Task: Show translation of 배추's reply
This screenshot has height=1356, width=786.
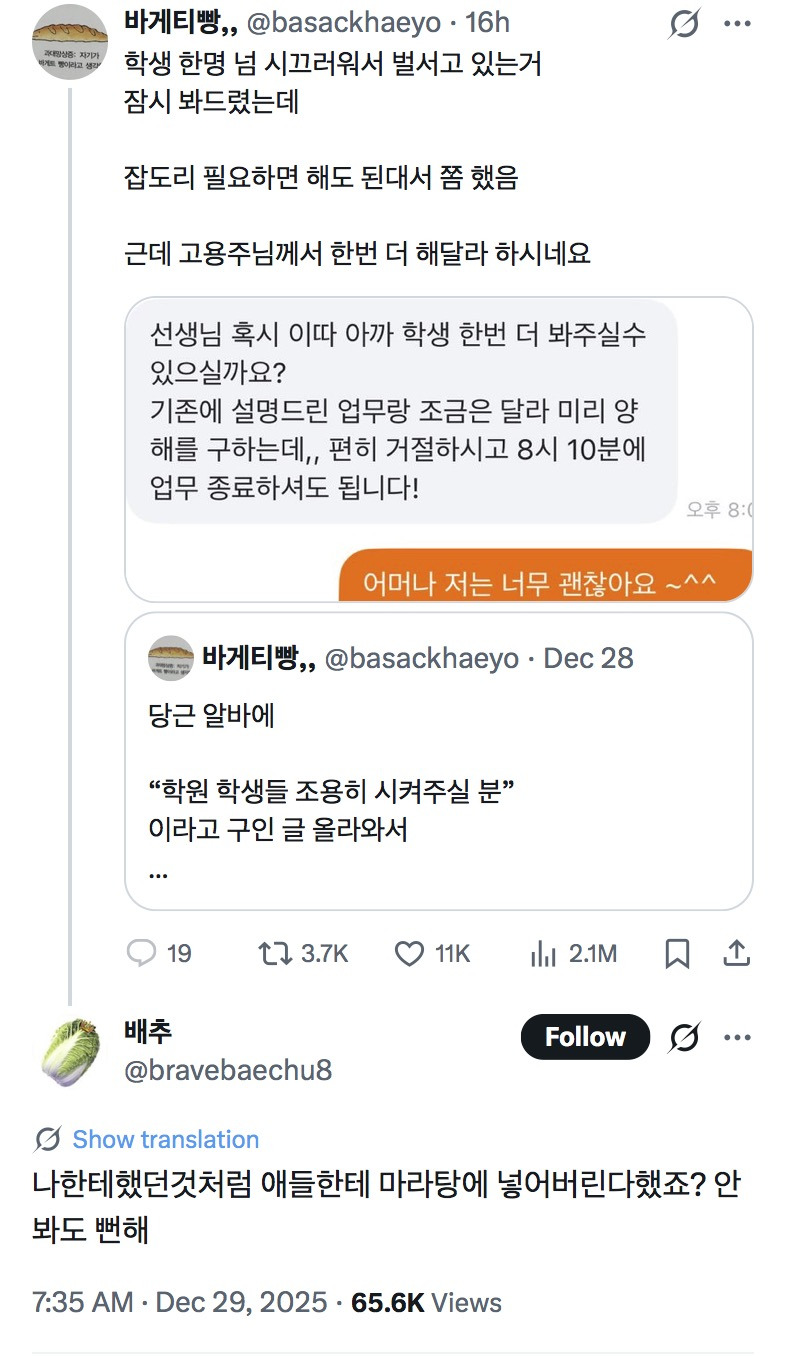Action: click(163, 1139)
